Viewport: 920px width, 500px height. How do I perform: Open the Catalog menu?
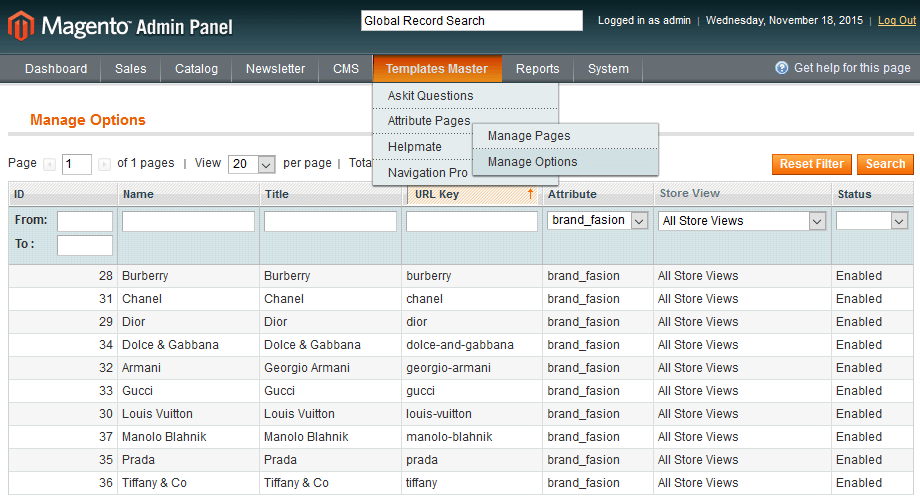point(196,69)
